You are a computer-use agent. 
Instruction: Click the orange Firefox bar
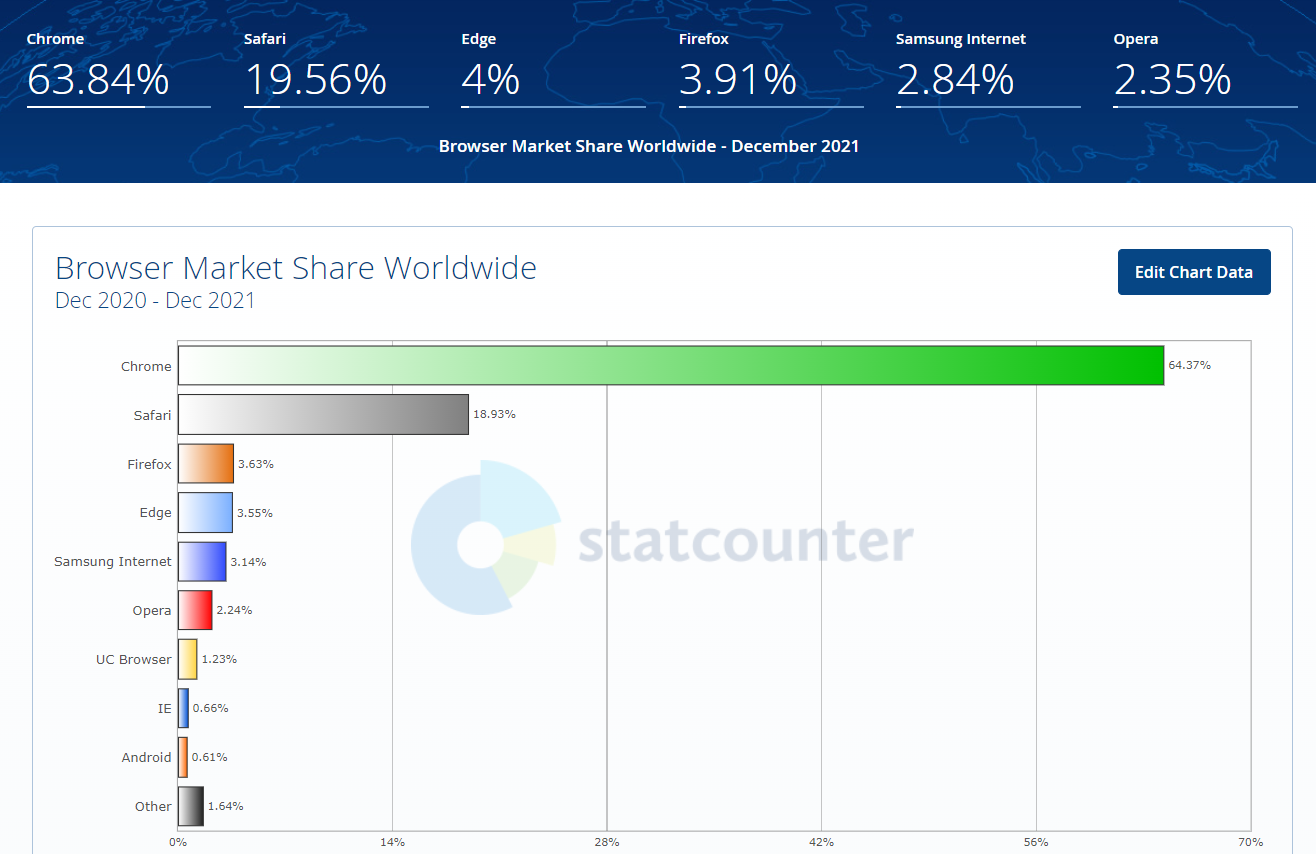pos(206,463)
